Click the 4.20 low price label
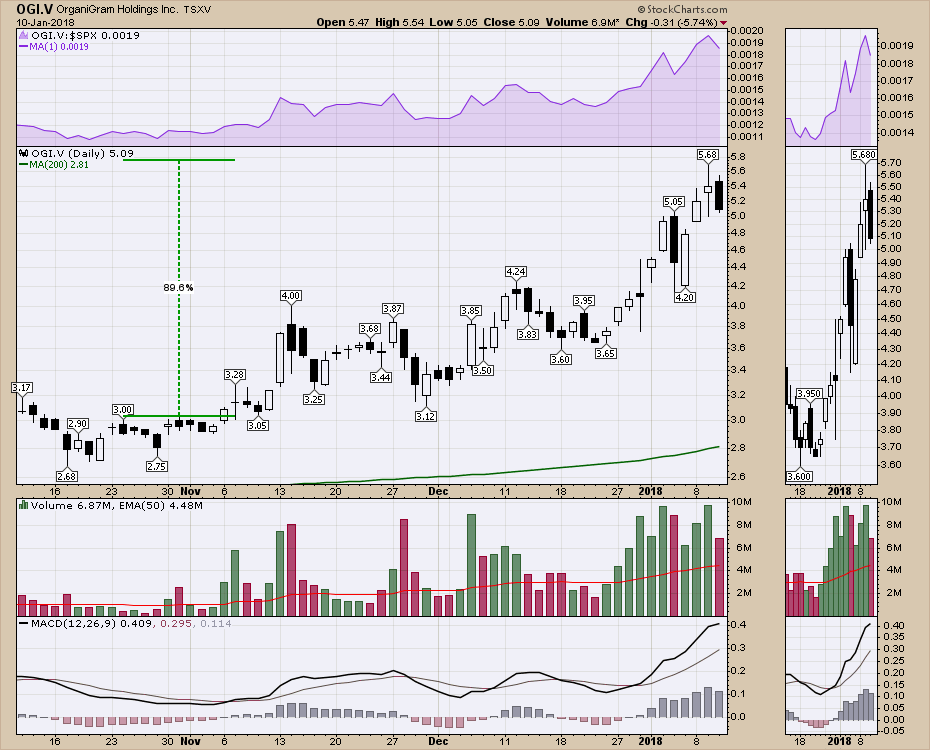This screenshot has height=750, width=930. pos(685,297)
